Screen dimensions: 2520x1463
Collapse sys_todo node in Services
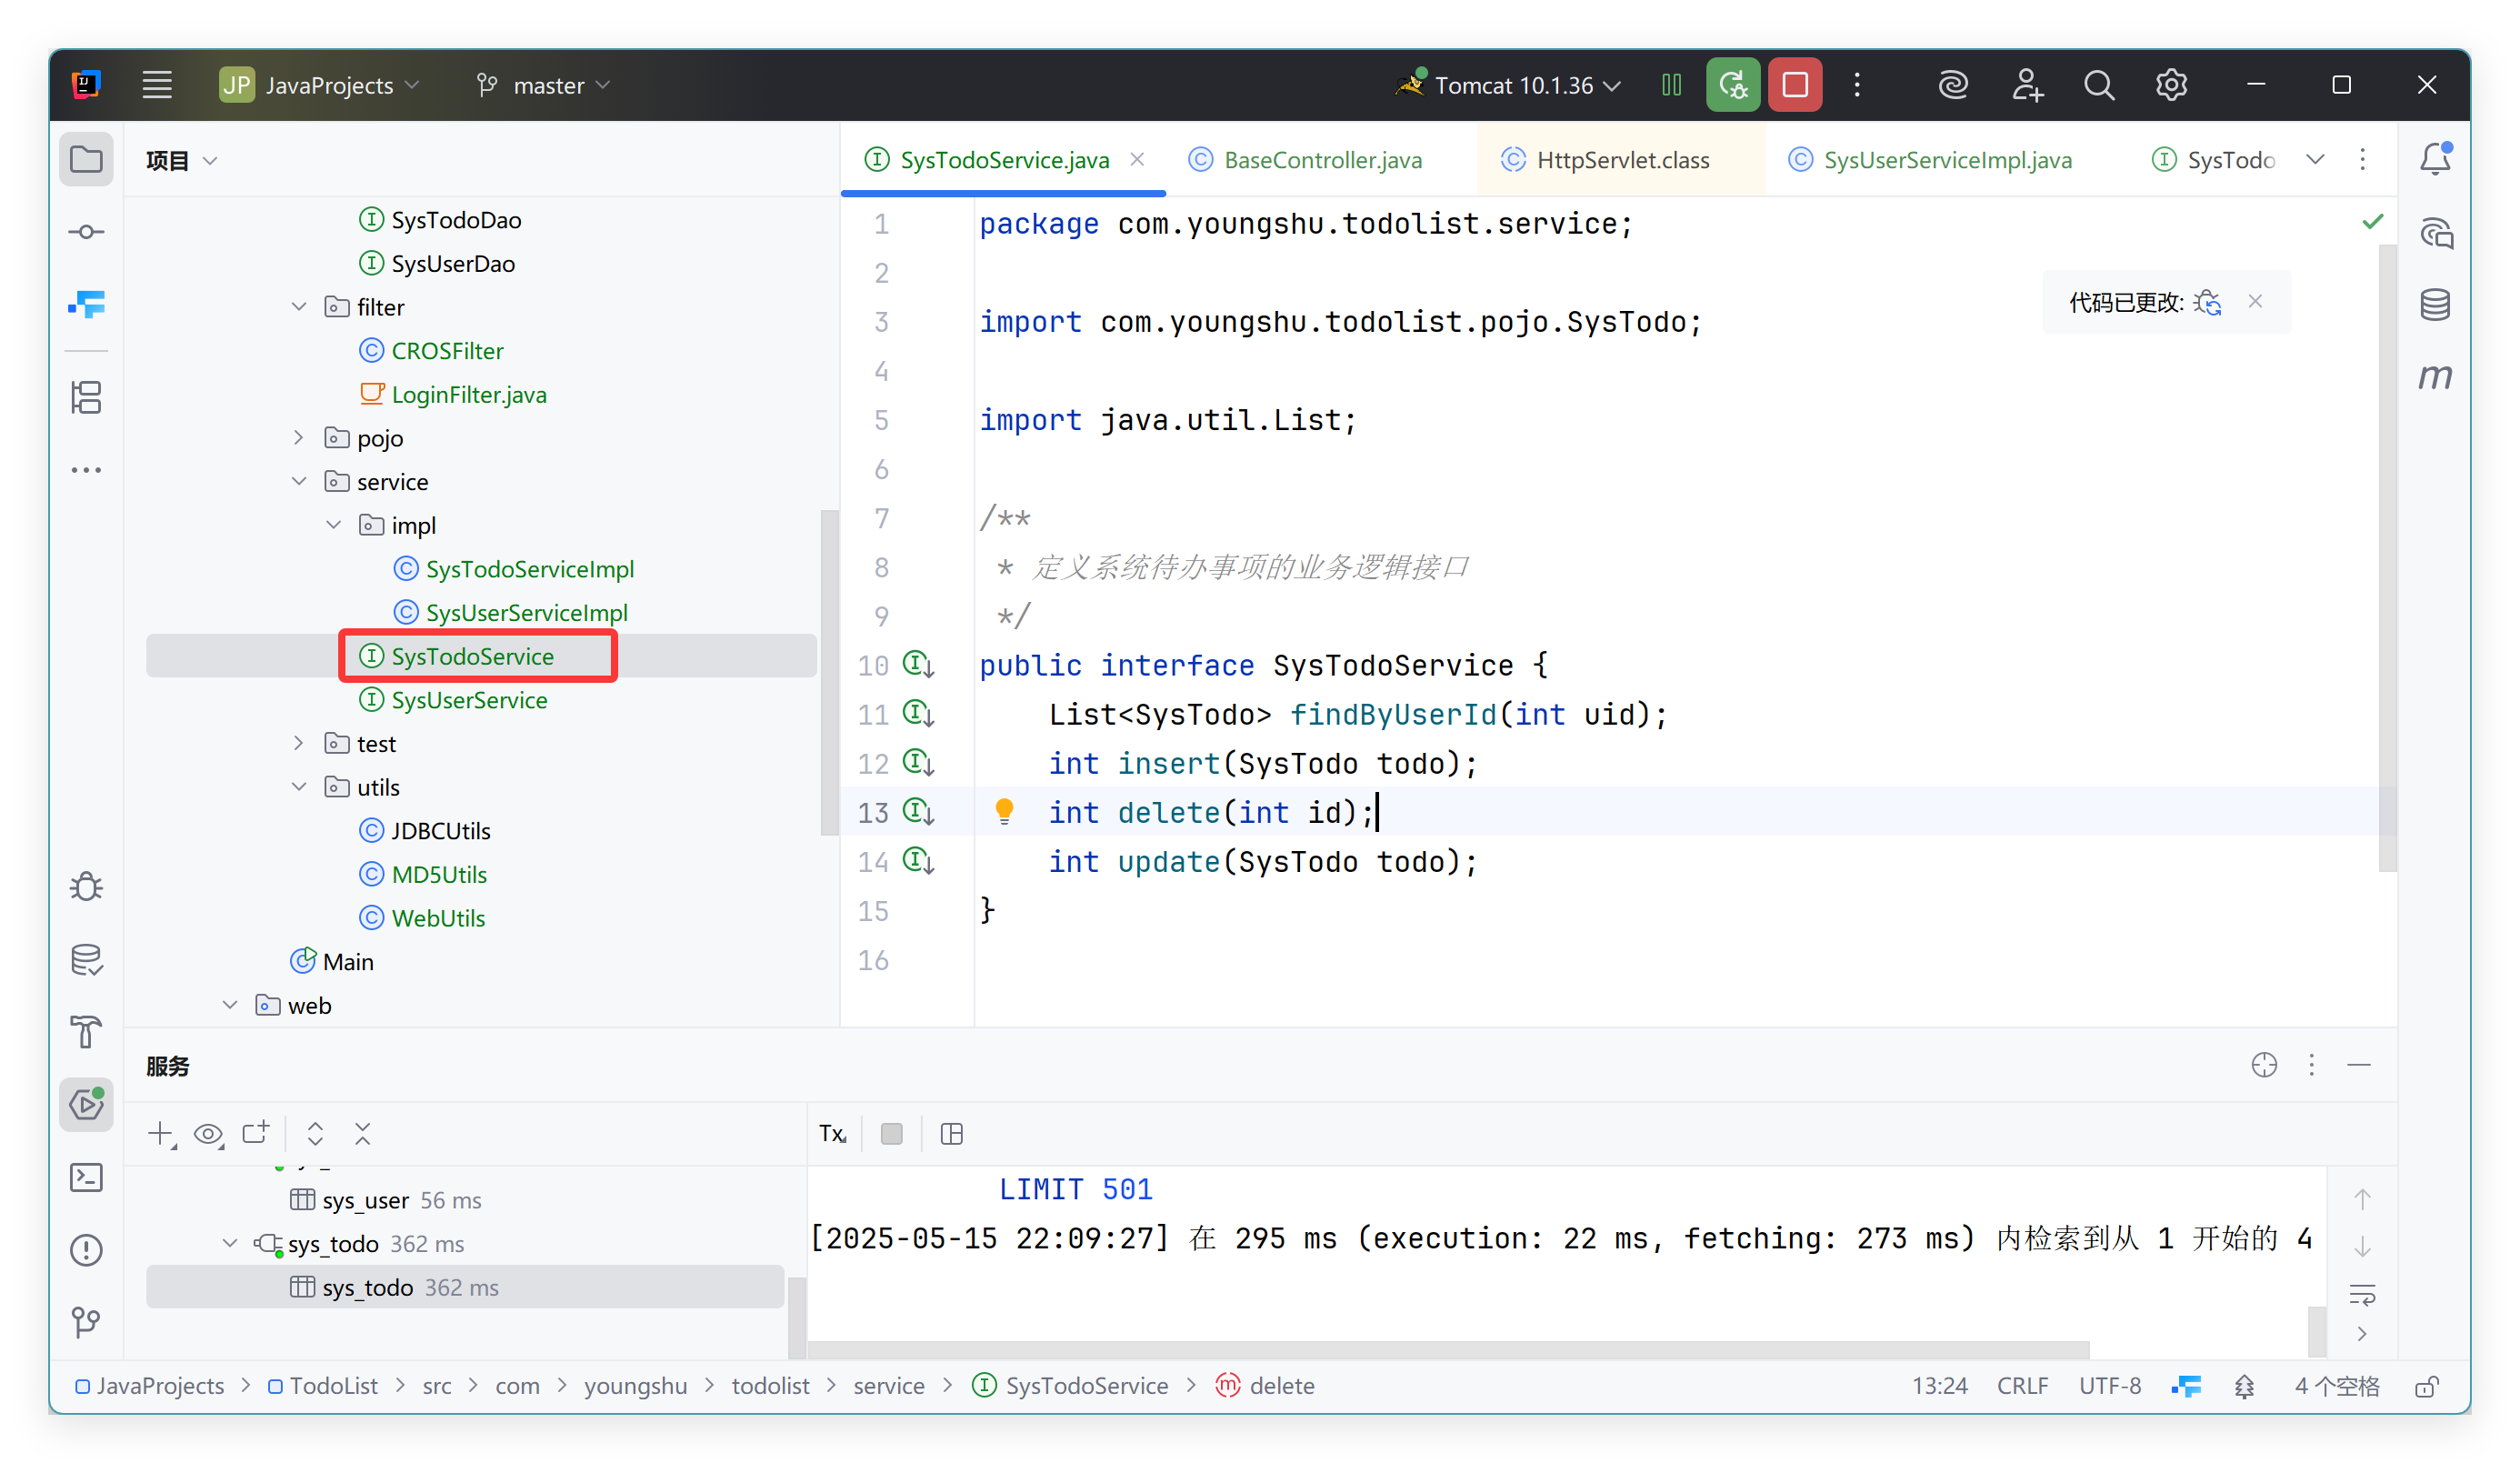tap(230, 1243)
